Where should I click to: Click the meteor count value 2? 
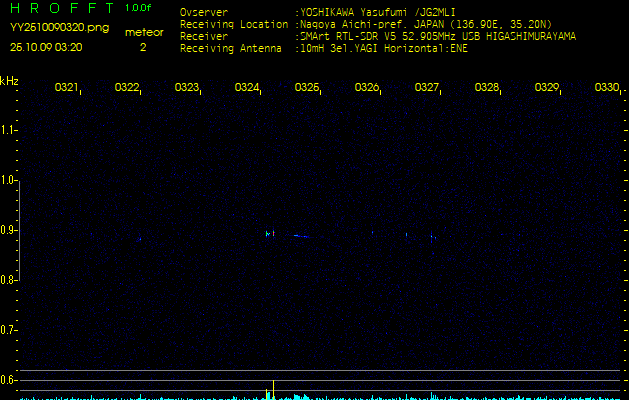pos(143,47)
